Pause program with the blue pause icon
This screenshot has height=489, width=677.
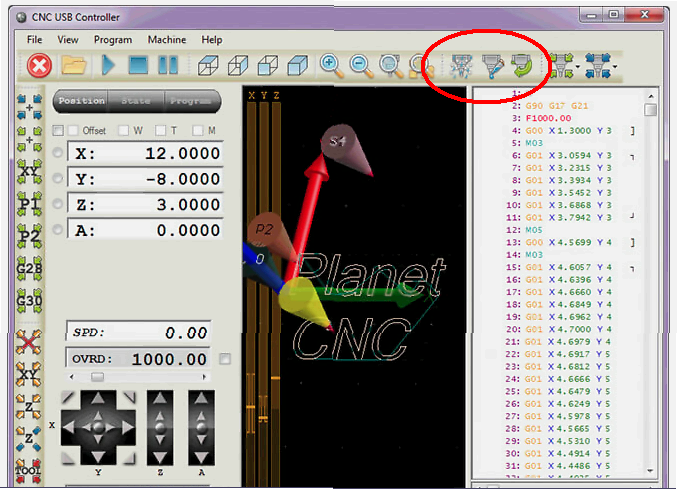point(168,66)
